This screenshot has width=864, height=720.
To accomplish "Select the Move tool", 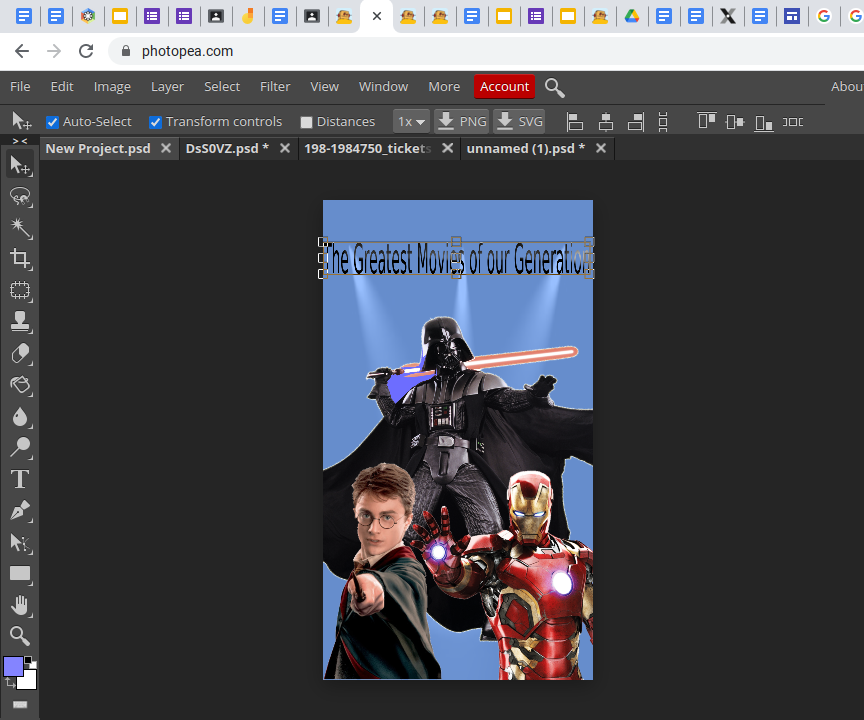I will [x=20, y=165].
